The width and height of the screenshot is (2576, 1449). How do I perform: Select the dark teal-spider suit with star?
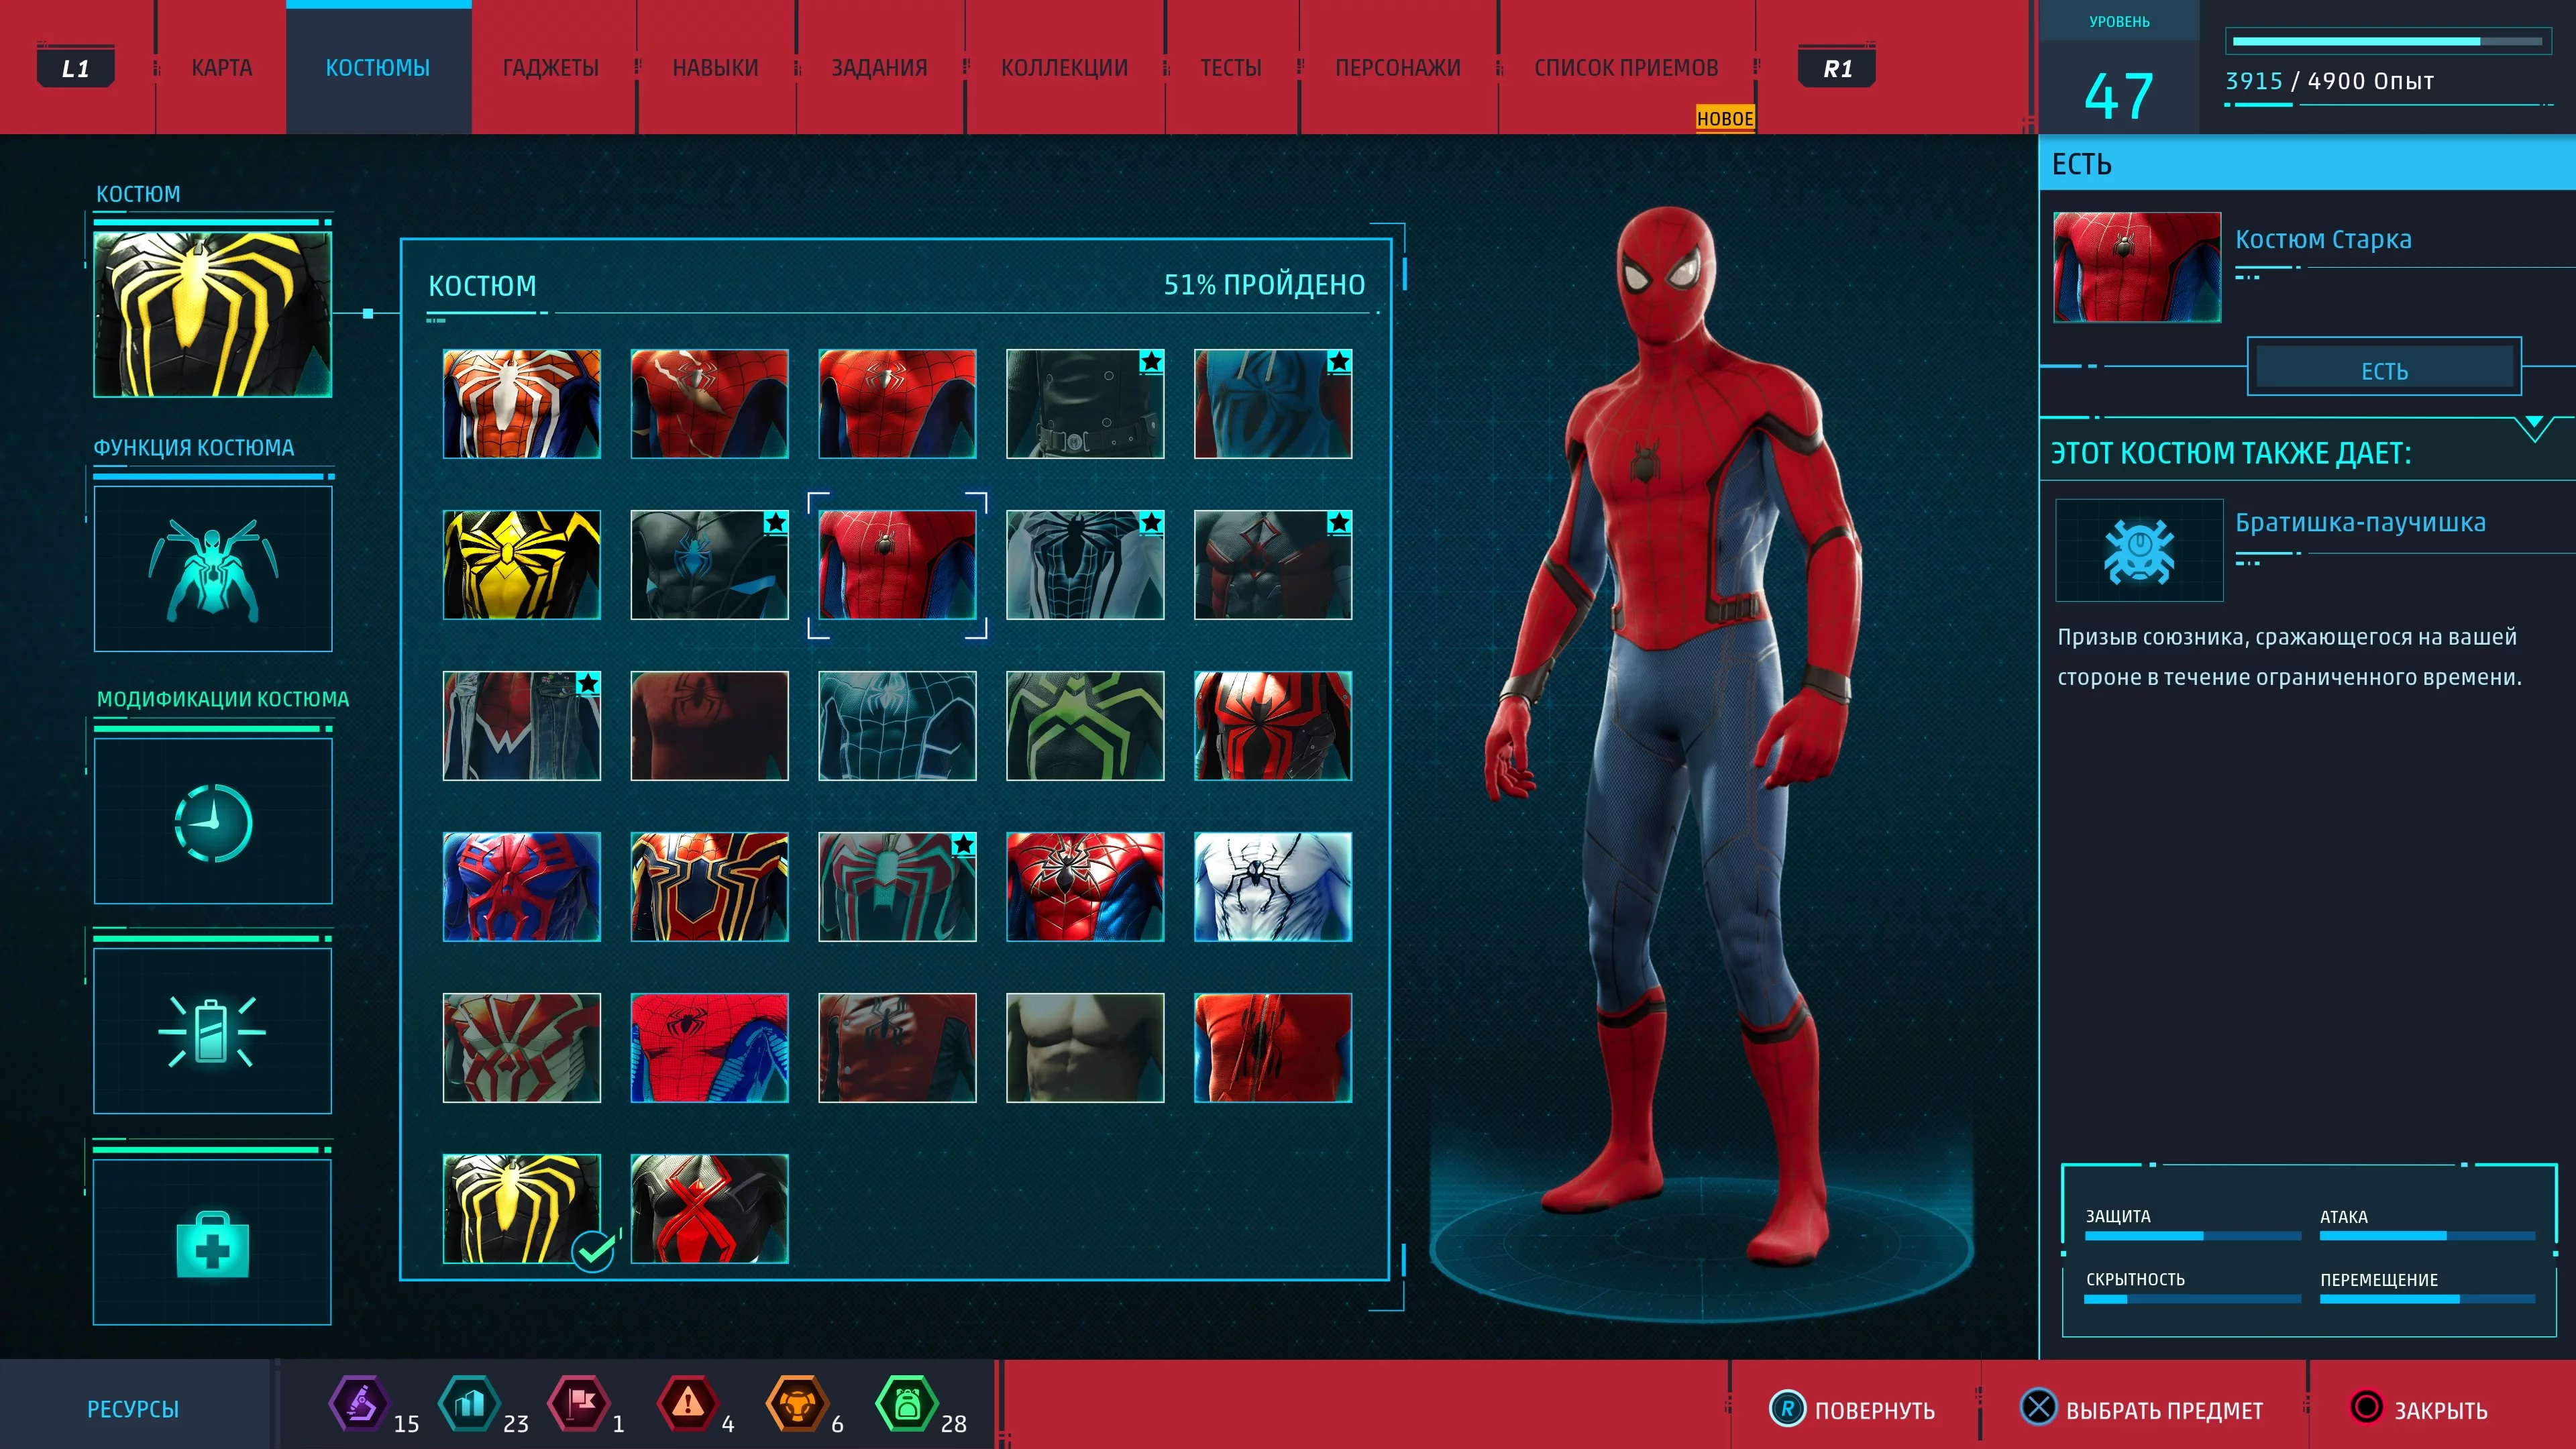[897, 887]
